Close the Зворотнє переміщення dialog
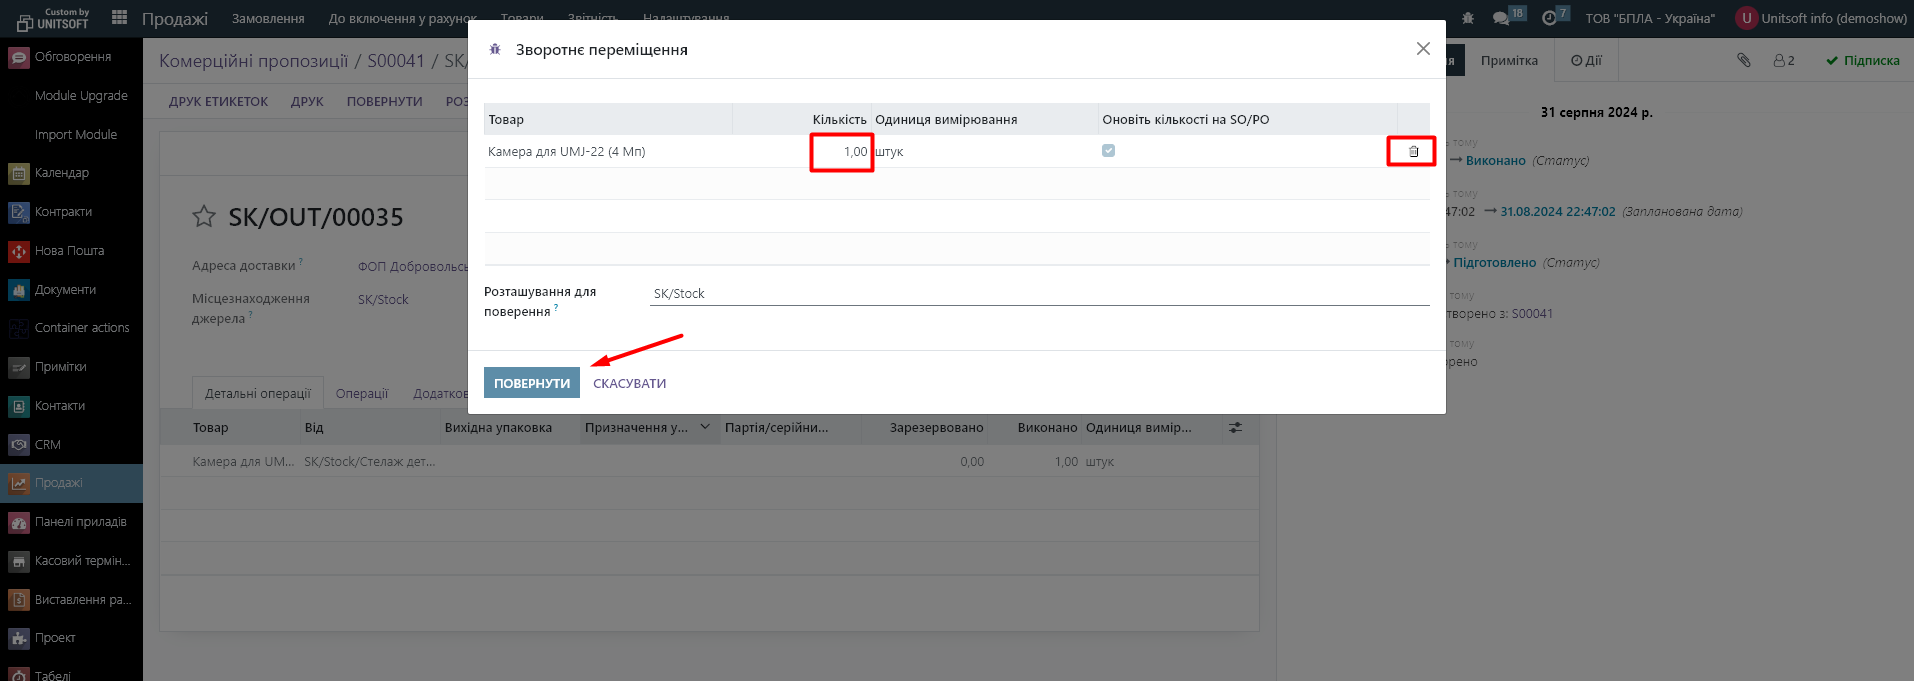1914x681 pixels. coord(1422,49)
